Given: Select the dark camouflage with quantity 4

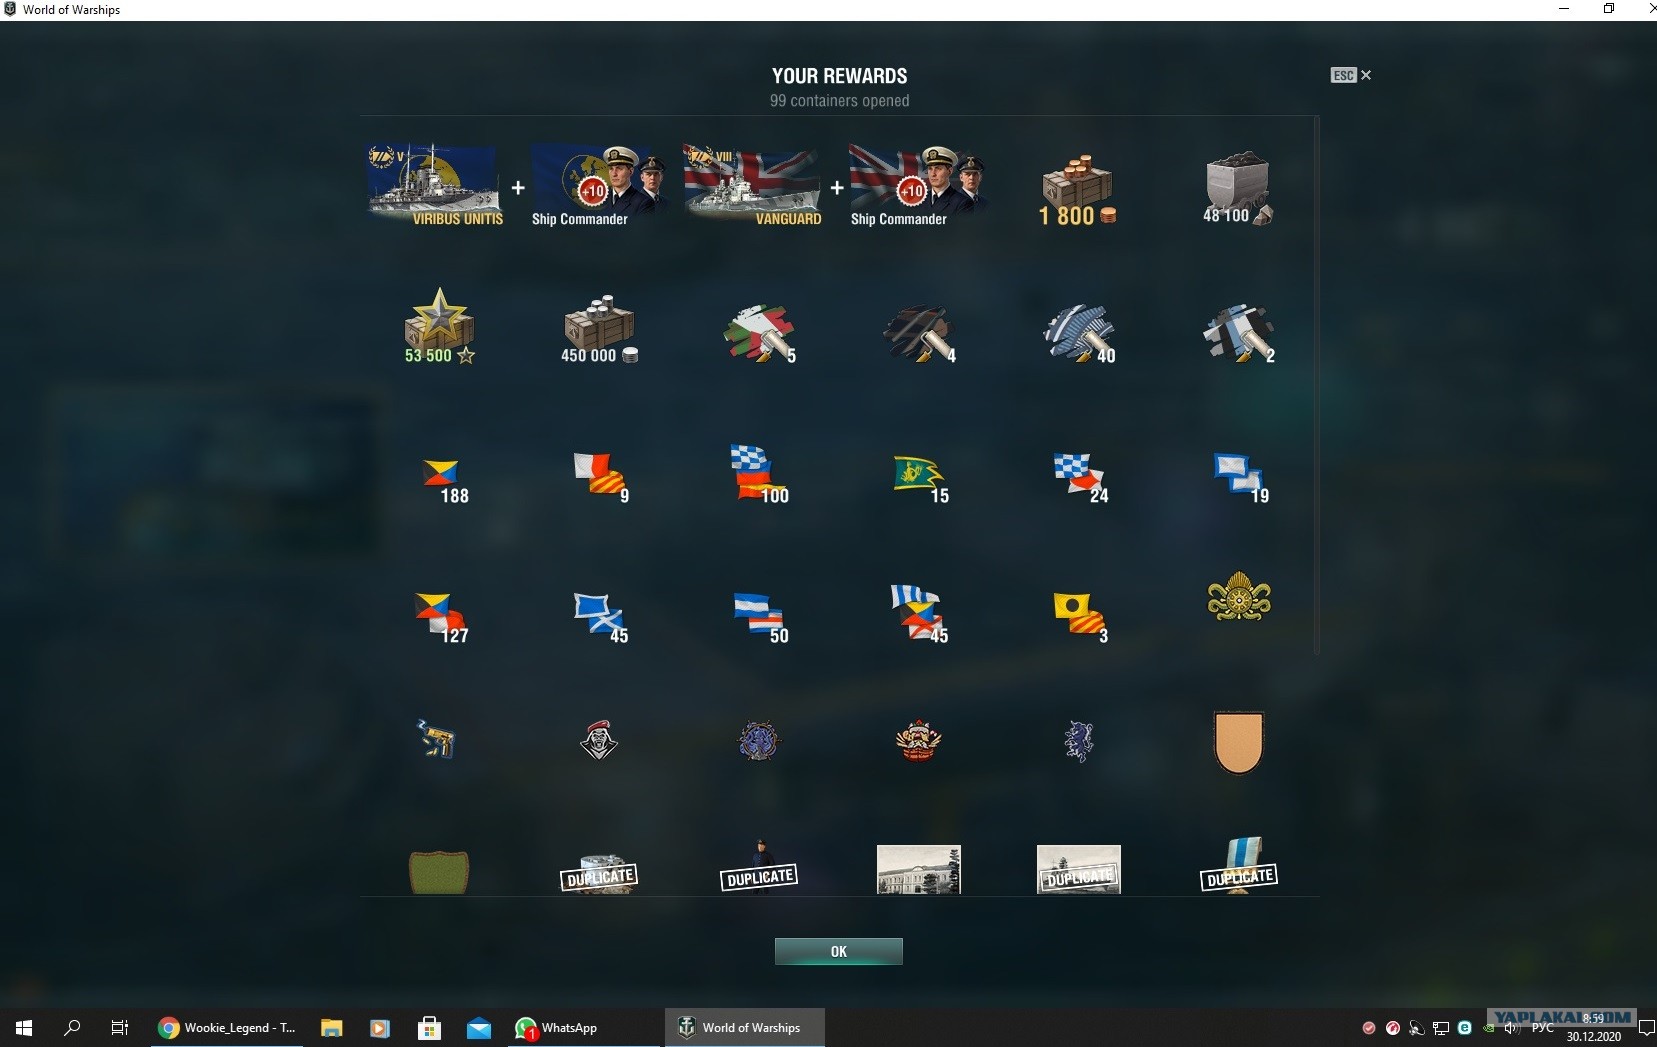Looking at the screenshot, I should tap(920, 334).
